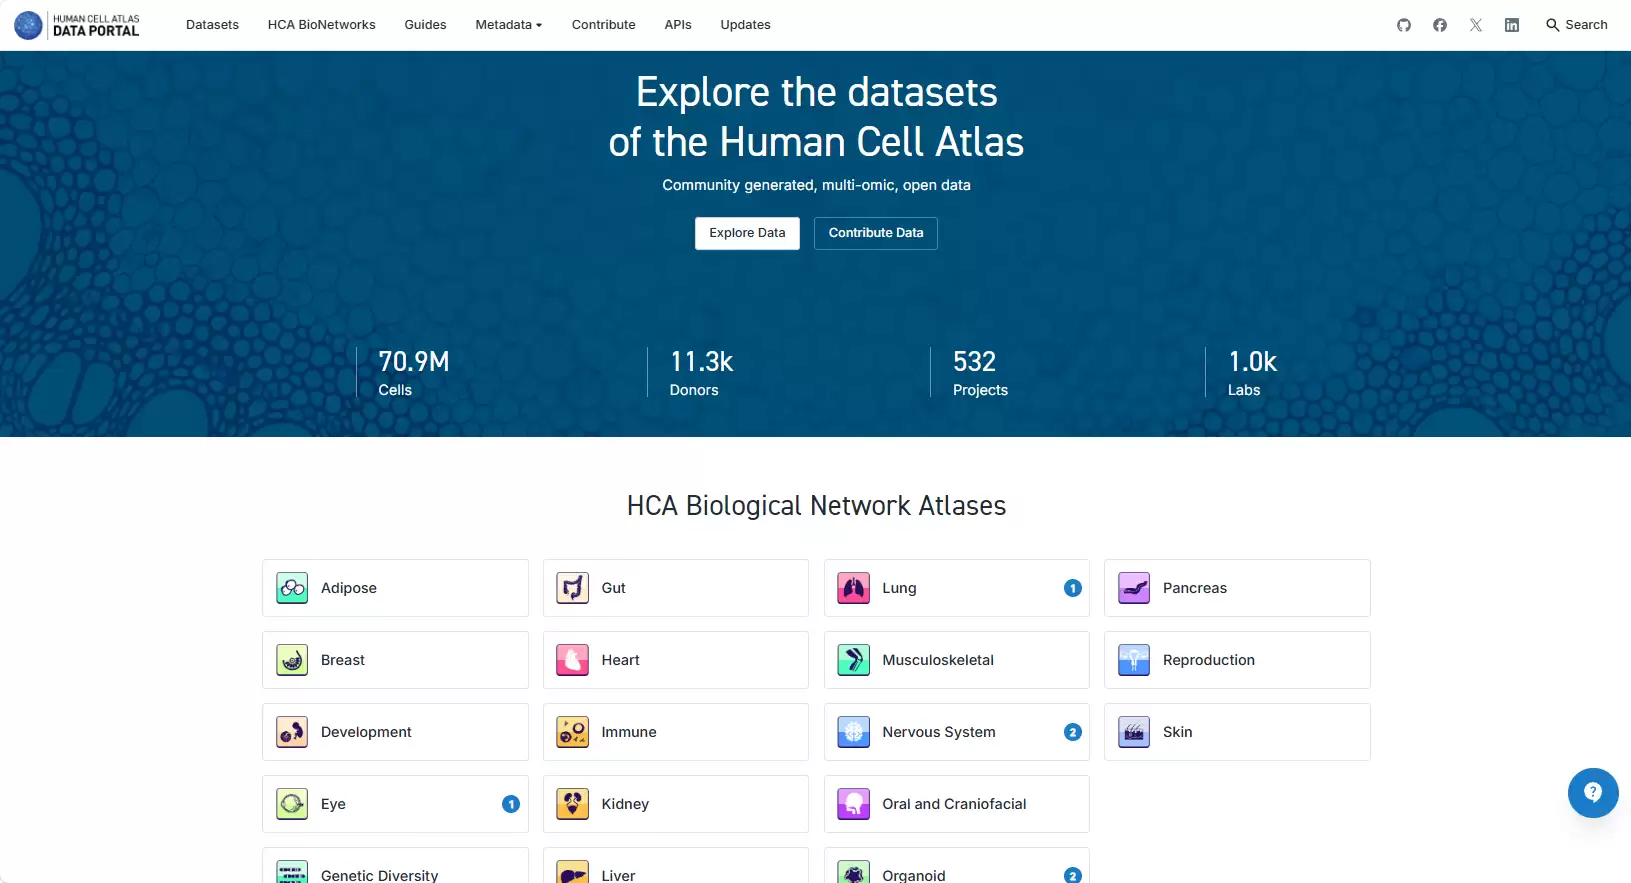Image resolution: width=1631 pixels, height=883 pixels.
Task: Open HCA BioNetworks in navigation
Action: (x=322, y=25)
